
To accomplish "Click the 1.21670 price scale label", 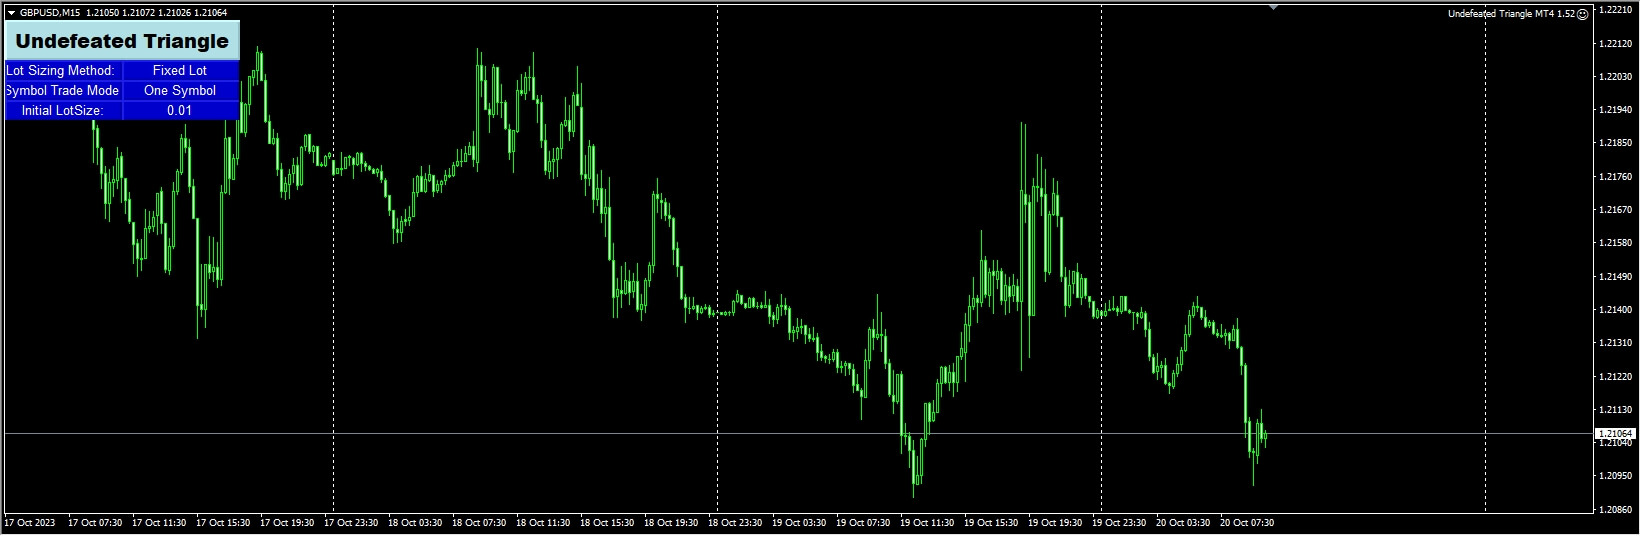I will pos(1616,210).
